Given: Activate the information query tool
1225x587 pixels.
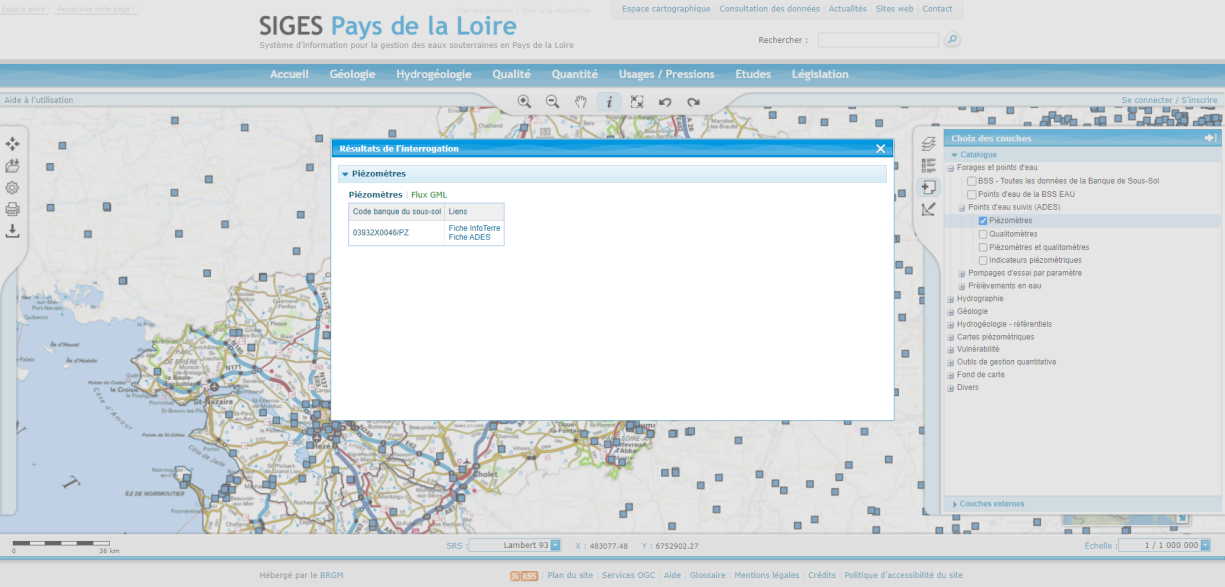Looking at the screenshot, I should 609,102.
